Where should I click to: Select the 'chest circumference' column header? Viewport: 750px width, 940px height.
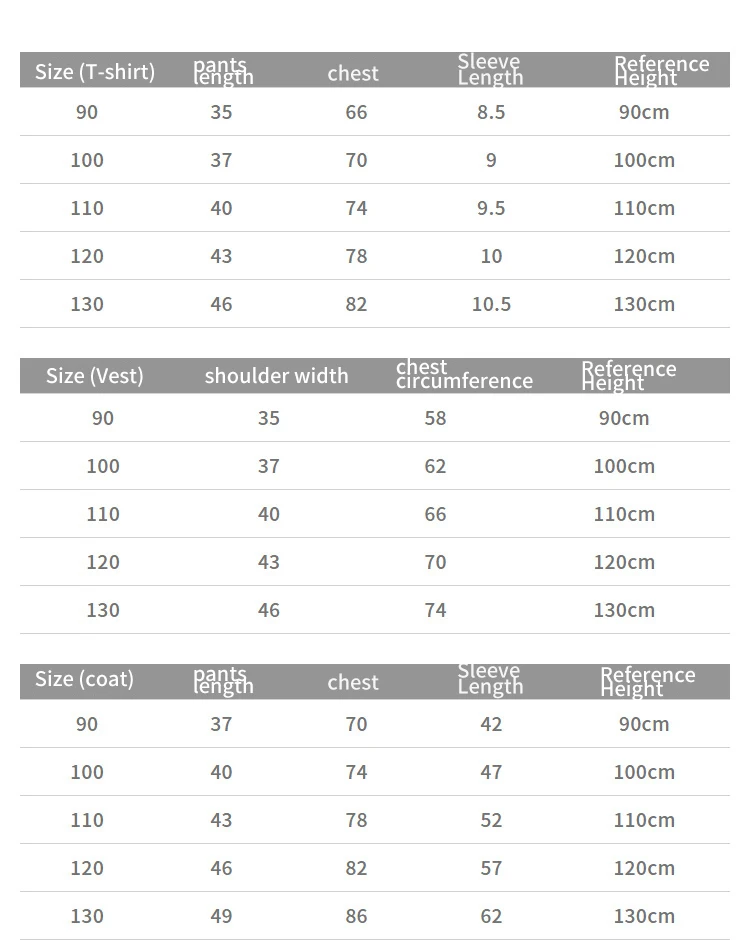(x=464, y=374)
